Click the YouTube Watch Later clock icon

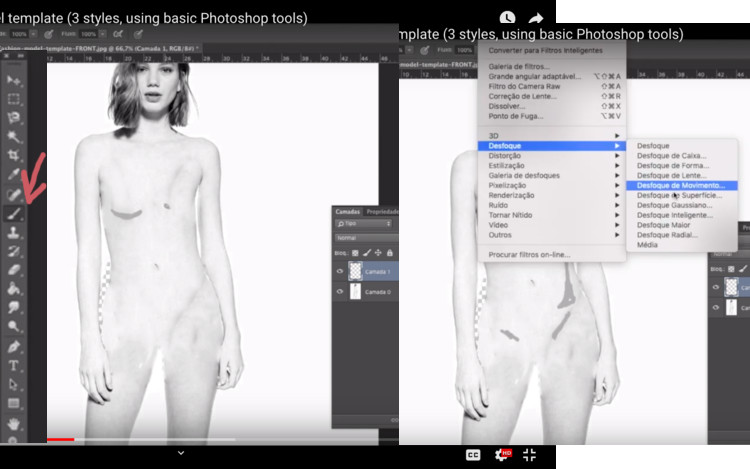pyautogui.click(x=507, y=18)
